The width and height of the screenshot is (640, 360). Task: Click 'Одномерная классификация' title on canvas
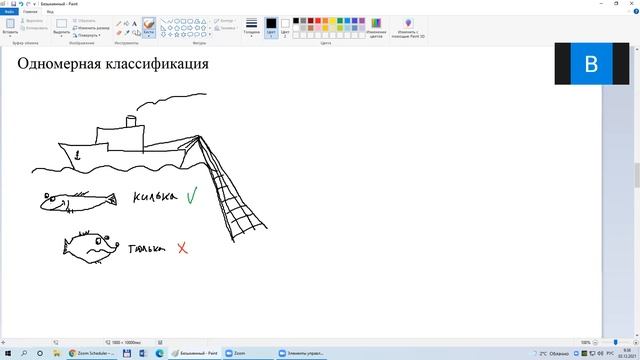[113, 64]
